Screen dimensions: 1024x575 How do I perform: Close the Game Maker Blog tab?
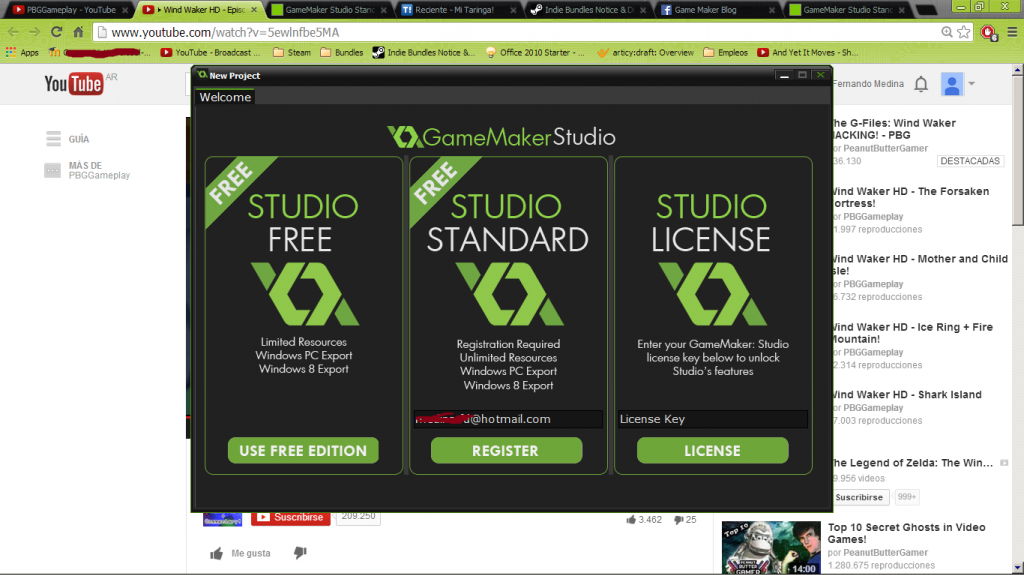point(772,10)
